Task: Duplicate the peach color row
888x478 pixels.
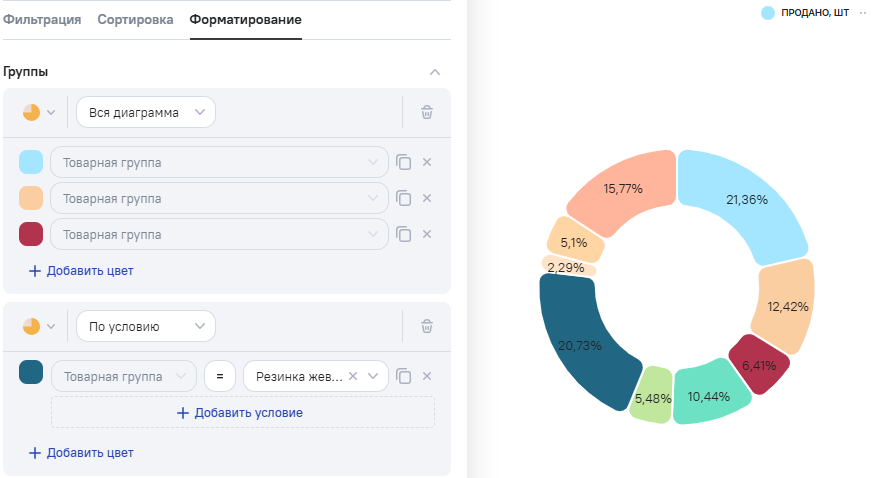Action: [x=404, y=198]
